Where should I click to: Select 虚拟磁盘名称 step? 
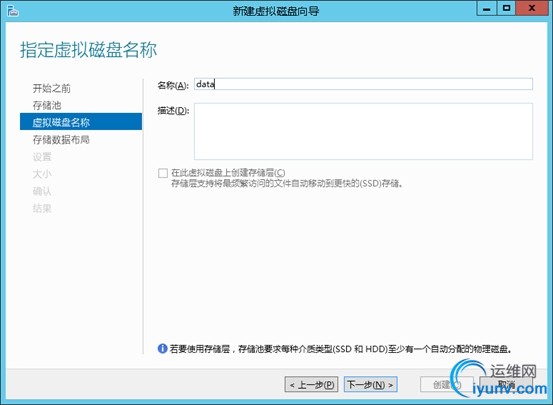81,122
